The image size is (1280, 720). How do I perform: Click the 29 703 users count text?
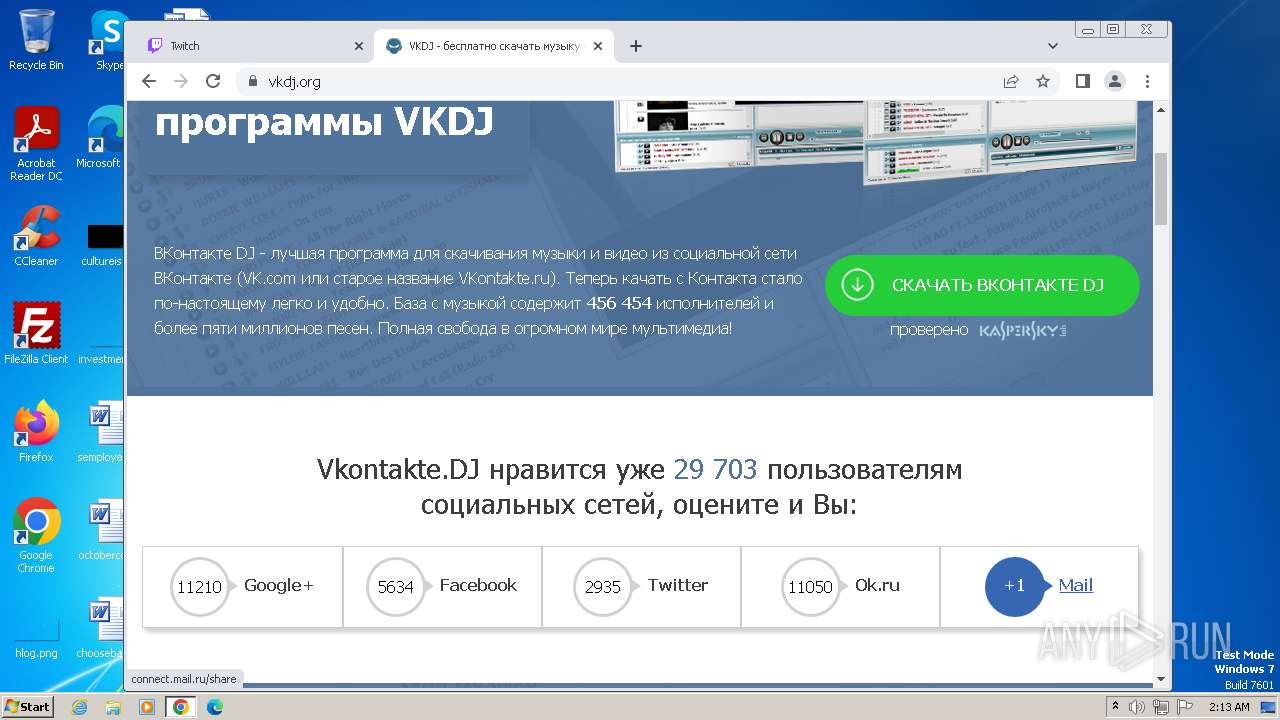coord(715,469)
